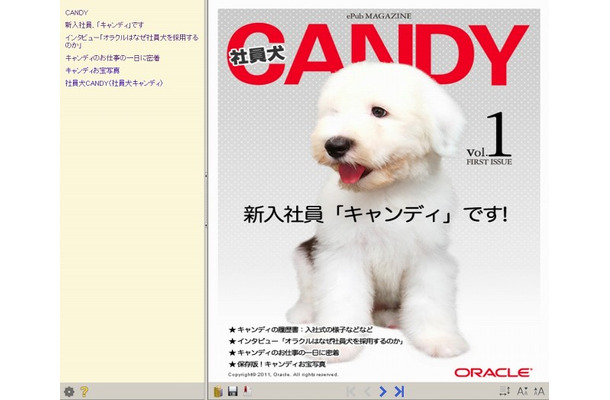Click the splitter between contents and page
The image size is (610, 400).
[206, 200]
